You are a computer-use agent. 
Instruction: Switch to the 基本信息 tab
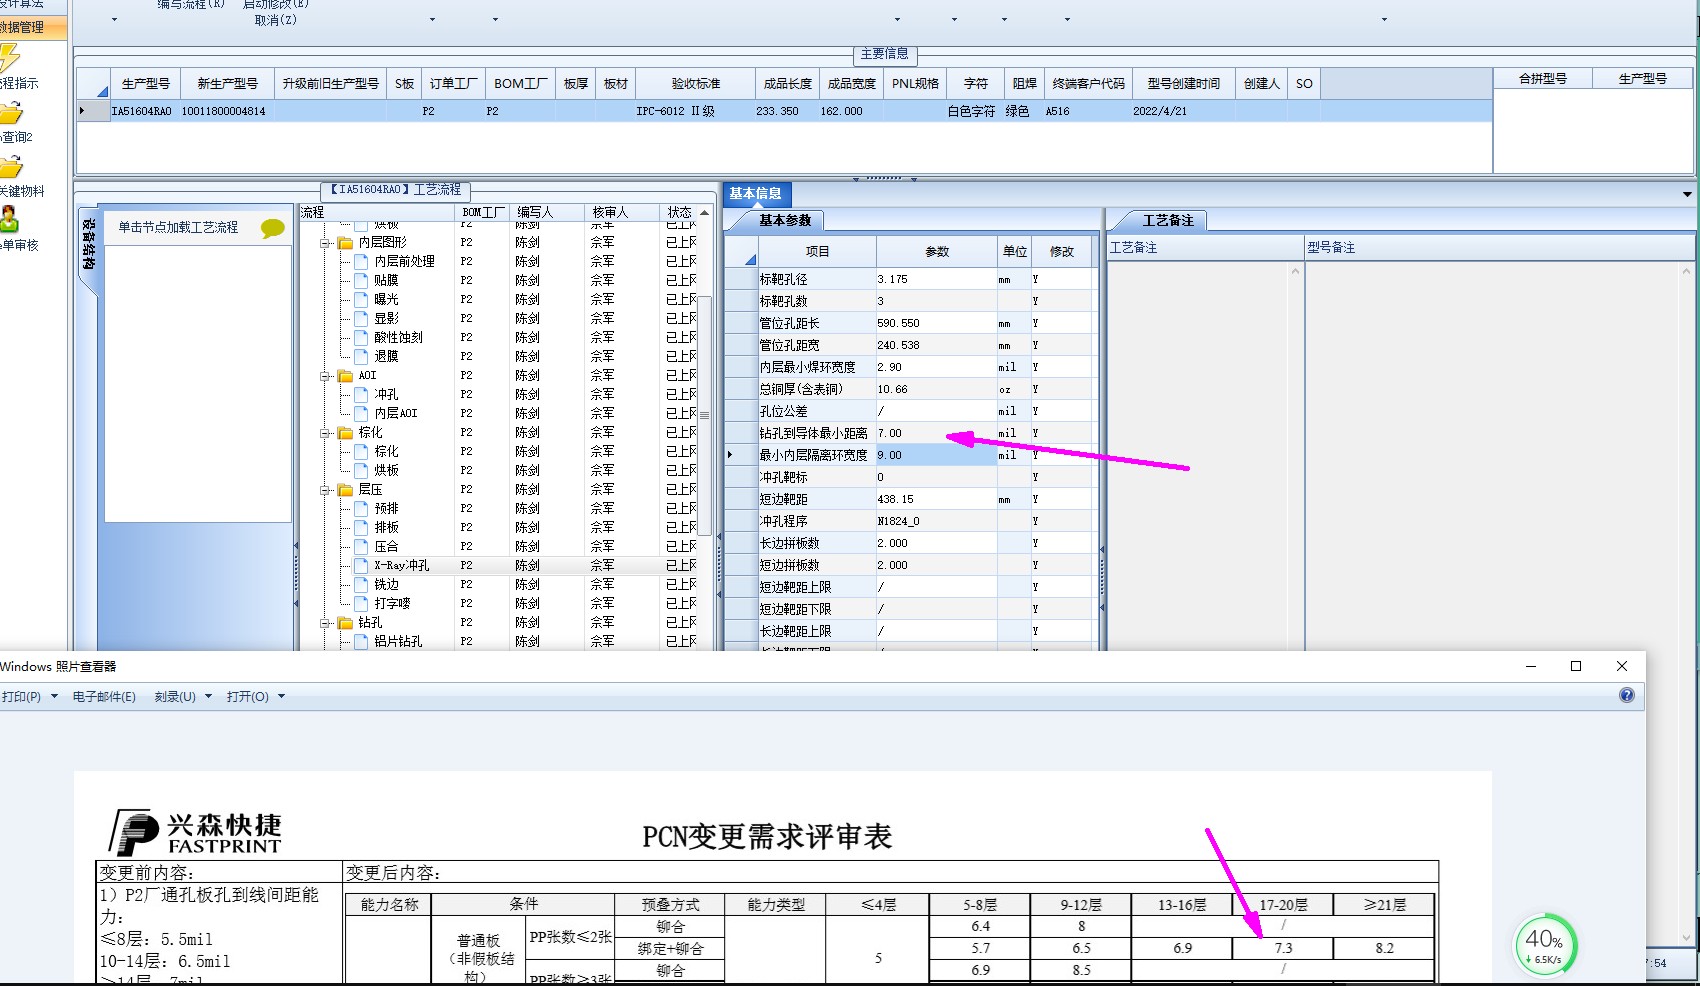pos(755,194)
